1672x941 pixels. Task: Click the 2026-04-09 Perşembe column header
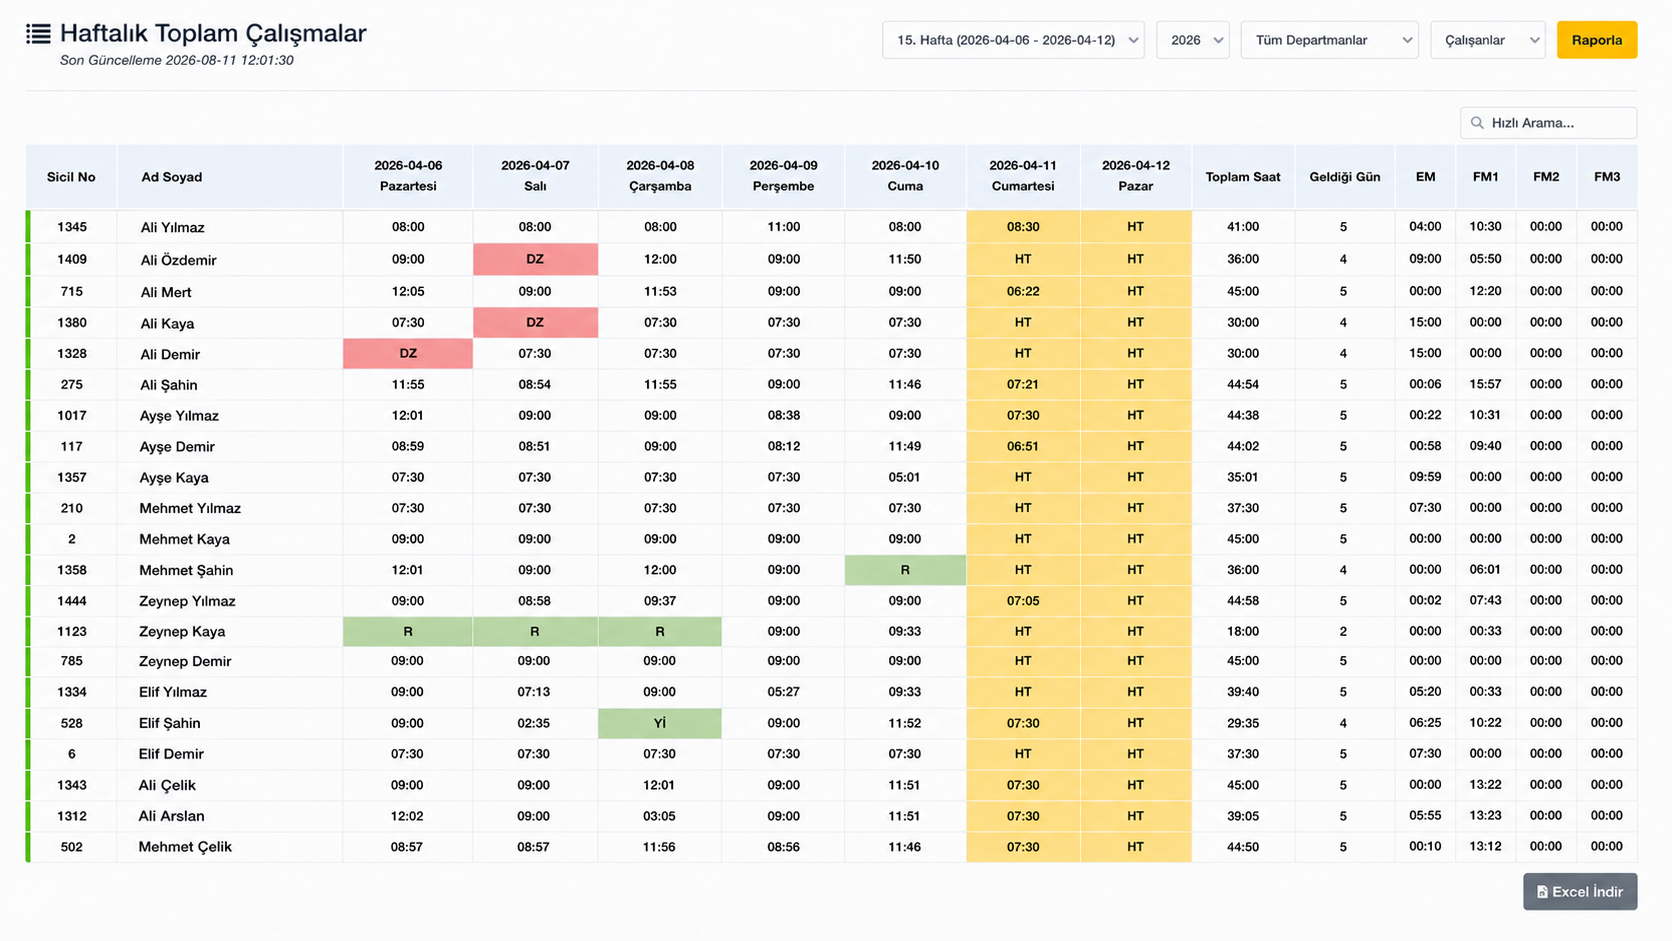pyautogui.click(x=783, y=176)
